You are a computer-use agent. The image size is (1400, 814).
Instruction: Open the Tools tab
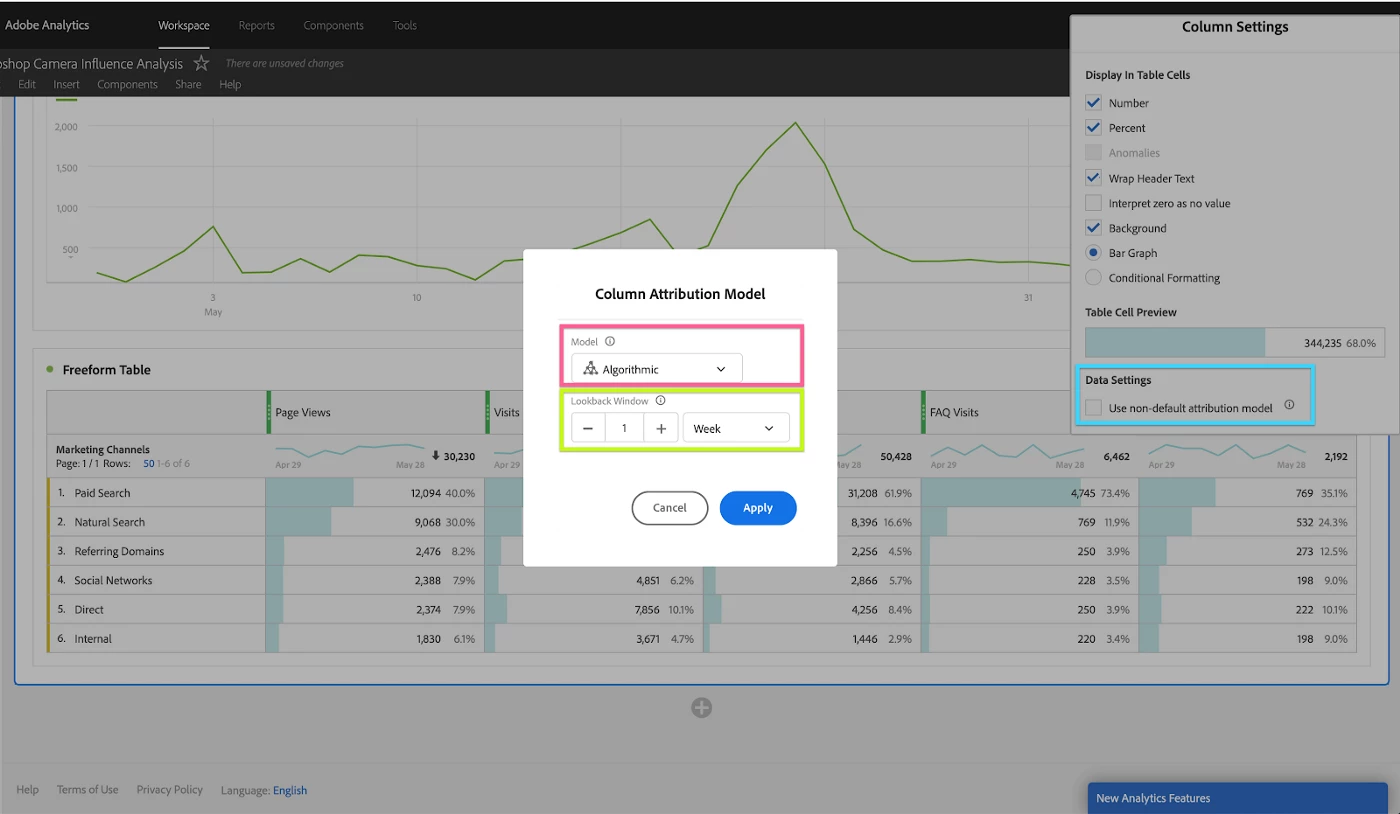pyautogui.click(x=405, y=25)
